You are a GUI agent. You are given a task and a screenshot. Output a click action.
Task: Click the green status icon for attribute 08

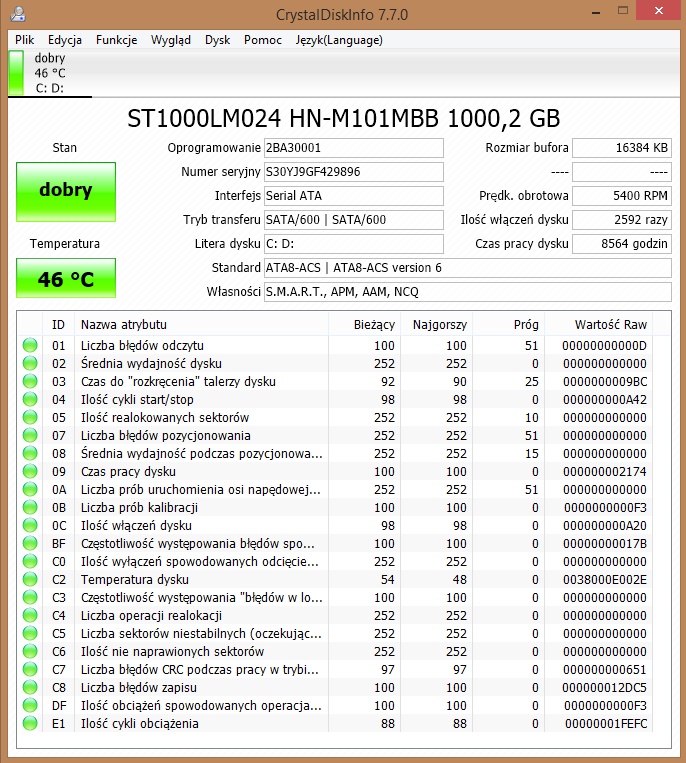pyautogui.click(x=30, y=454)
